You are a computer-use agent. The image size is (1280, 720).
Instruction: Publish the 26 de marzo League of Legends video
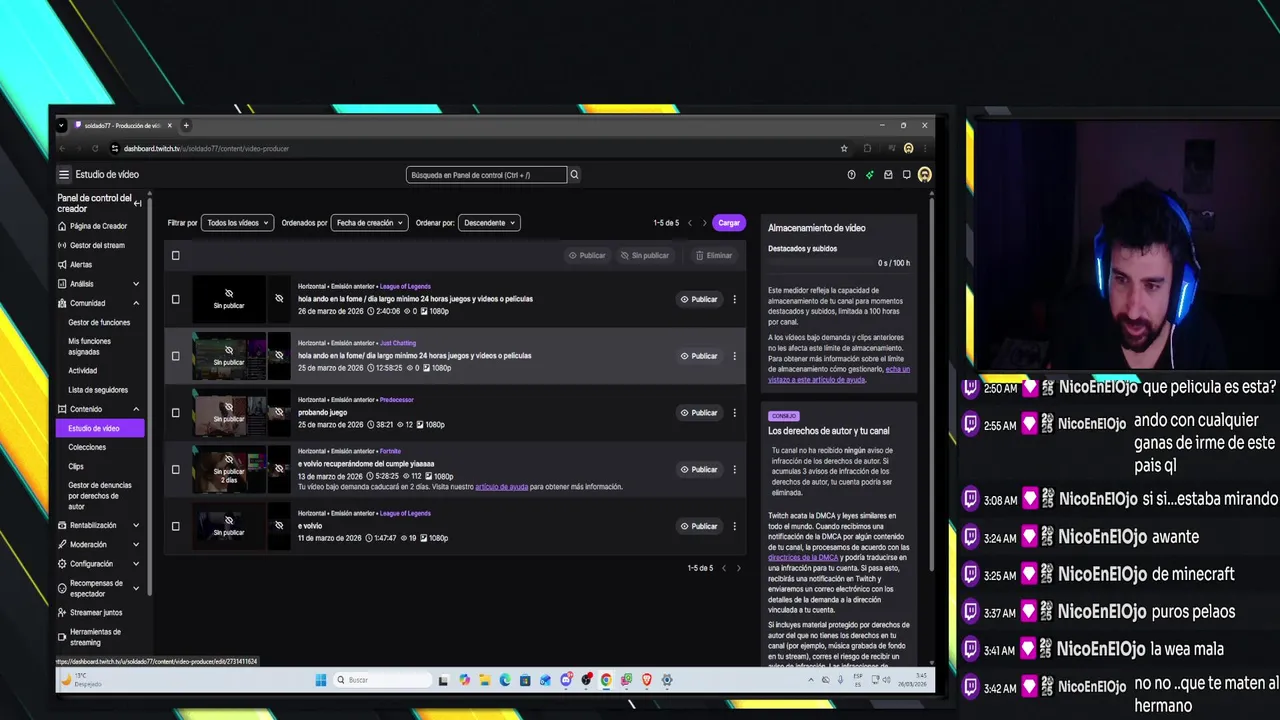point(699,299)
